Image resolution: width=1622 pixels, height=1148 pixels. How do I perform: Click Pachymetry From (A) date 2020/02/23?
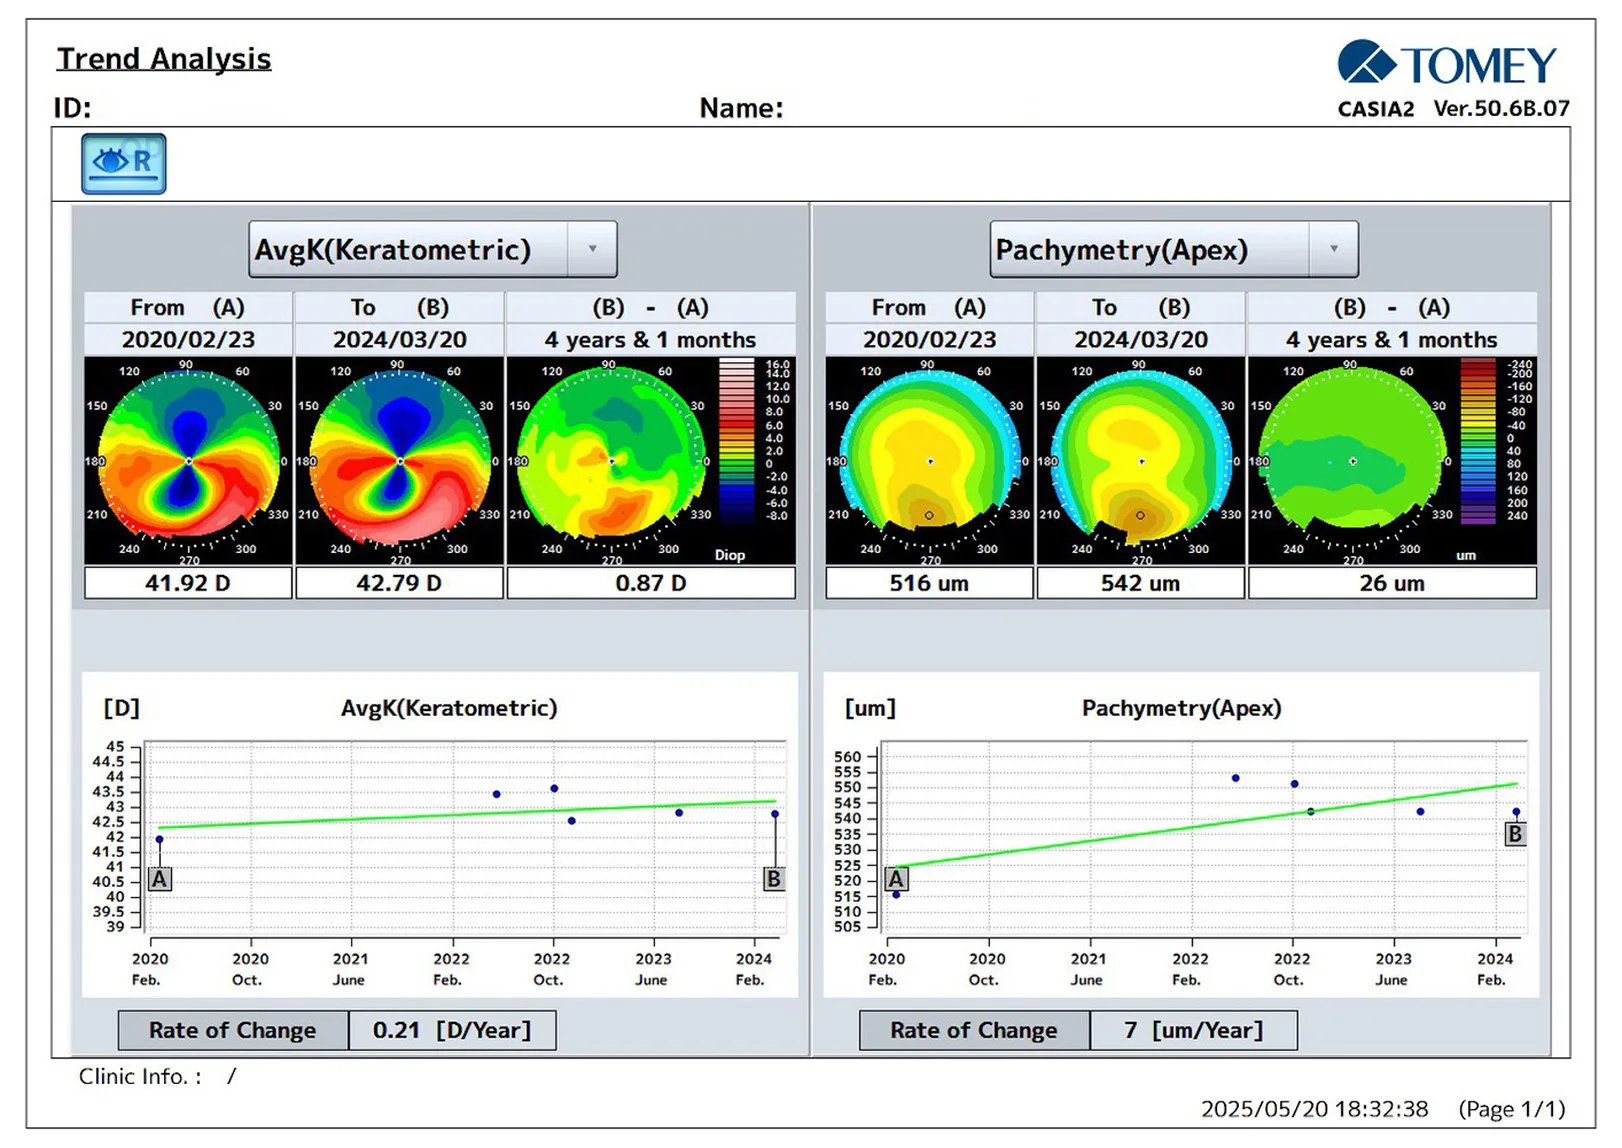(x=930, y=340)
